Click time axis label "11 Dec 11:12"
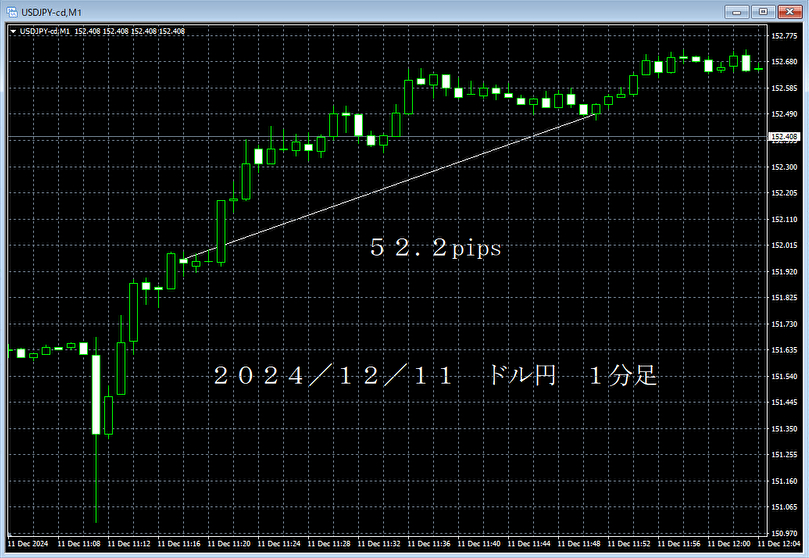 [x=129, y=544]
